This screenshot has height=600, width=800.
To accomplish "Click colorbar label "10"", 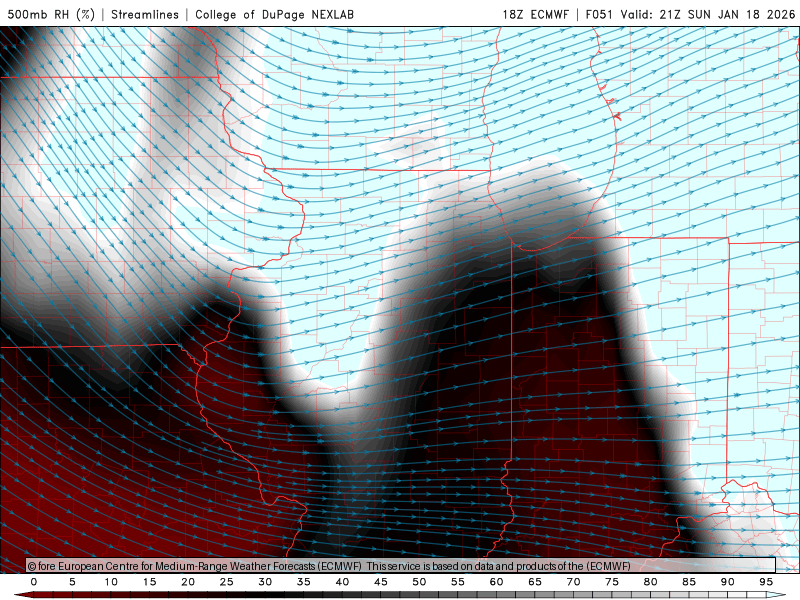I will (111, 582).
